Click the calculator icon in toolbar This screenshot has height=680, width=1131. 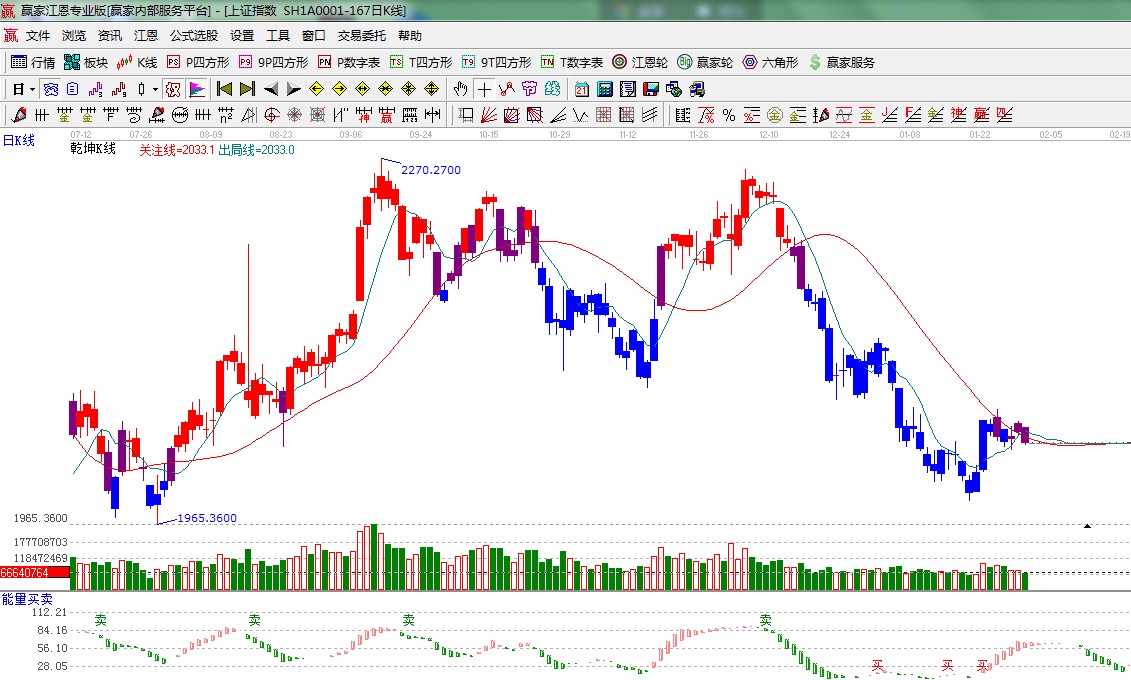click(x=604, y=89)
